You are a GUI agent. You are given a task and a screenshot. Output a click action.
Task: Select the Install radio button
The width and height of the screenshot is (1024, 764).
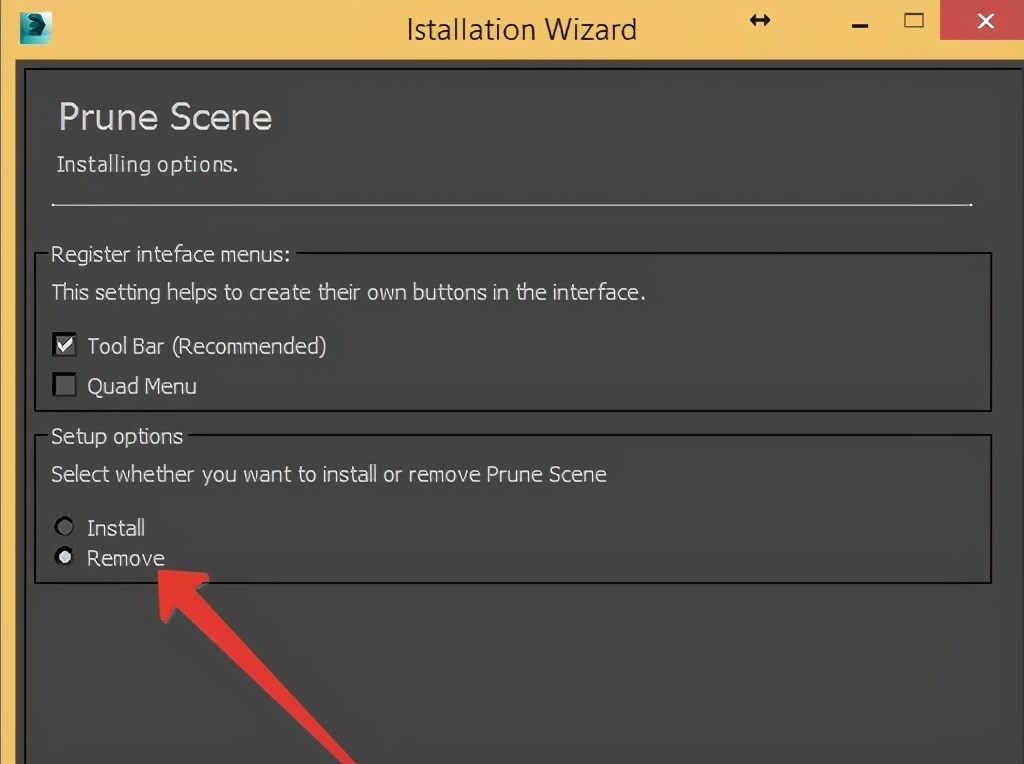65,526
